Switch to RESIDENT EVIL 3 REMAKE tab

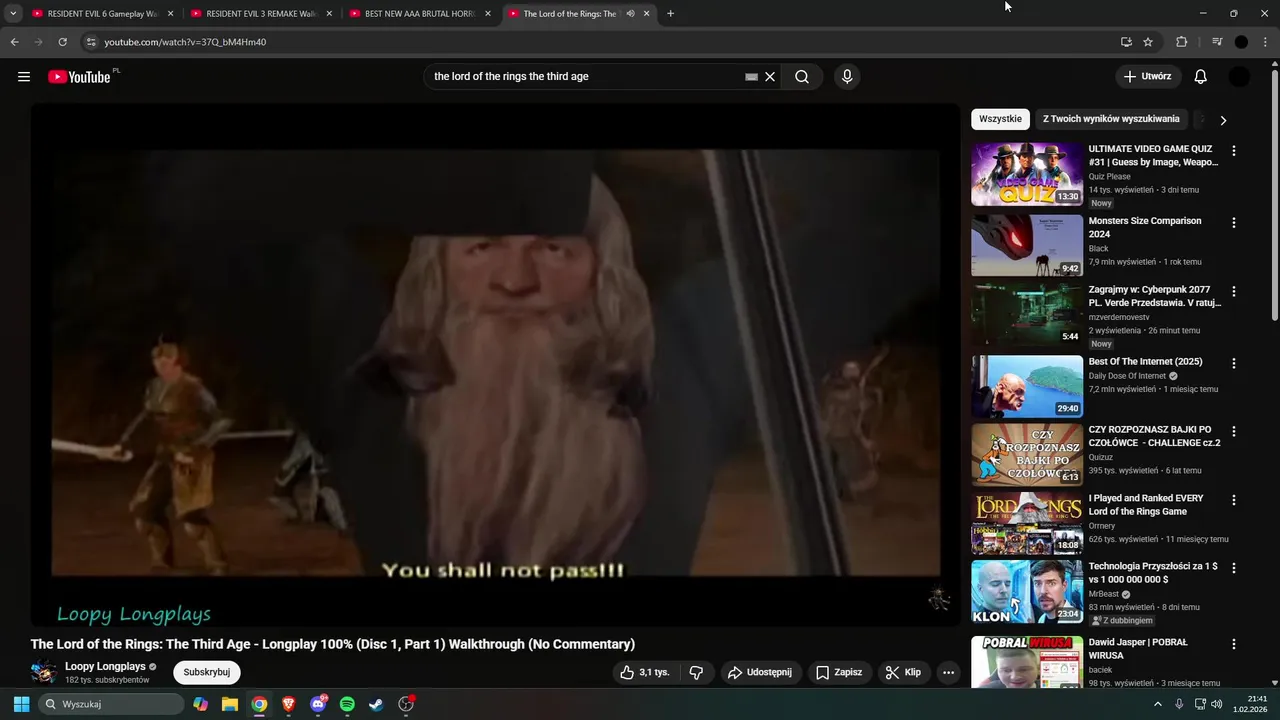(260, 14)
